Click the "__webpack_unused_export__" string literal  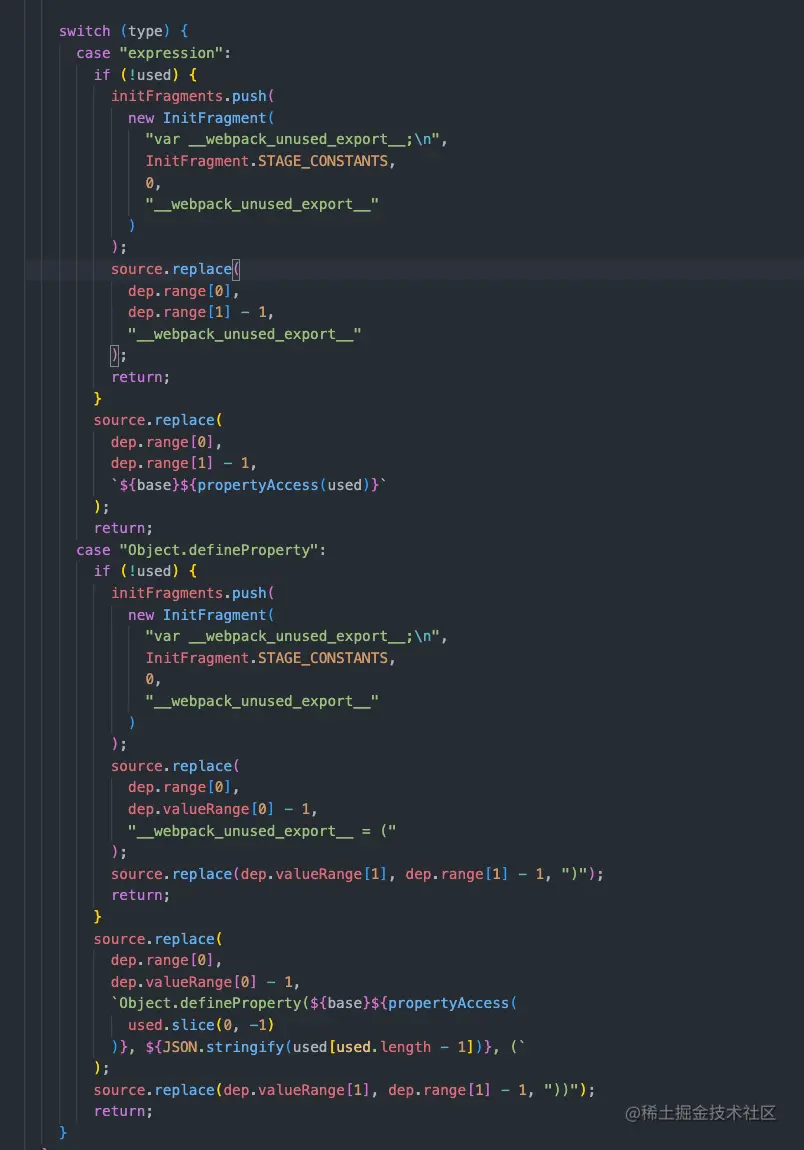point(262,203)
